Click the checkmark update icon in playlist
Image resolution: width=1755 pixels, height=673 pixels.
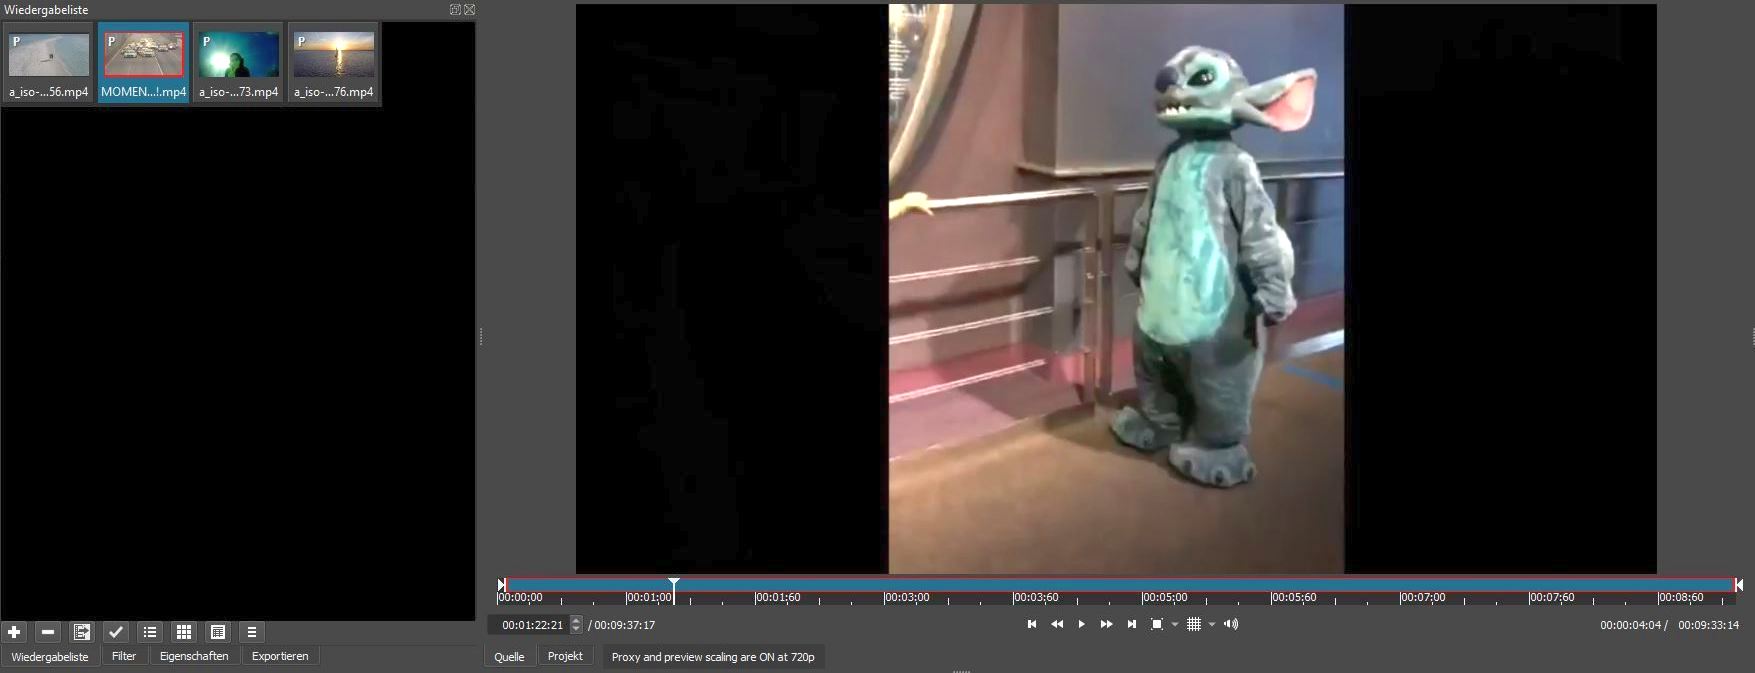click(116, 632)
